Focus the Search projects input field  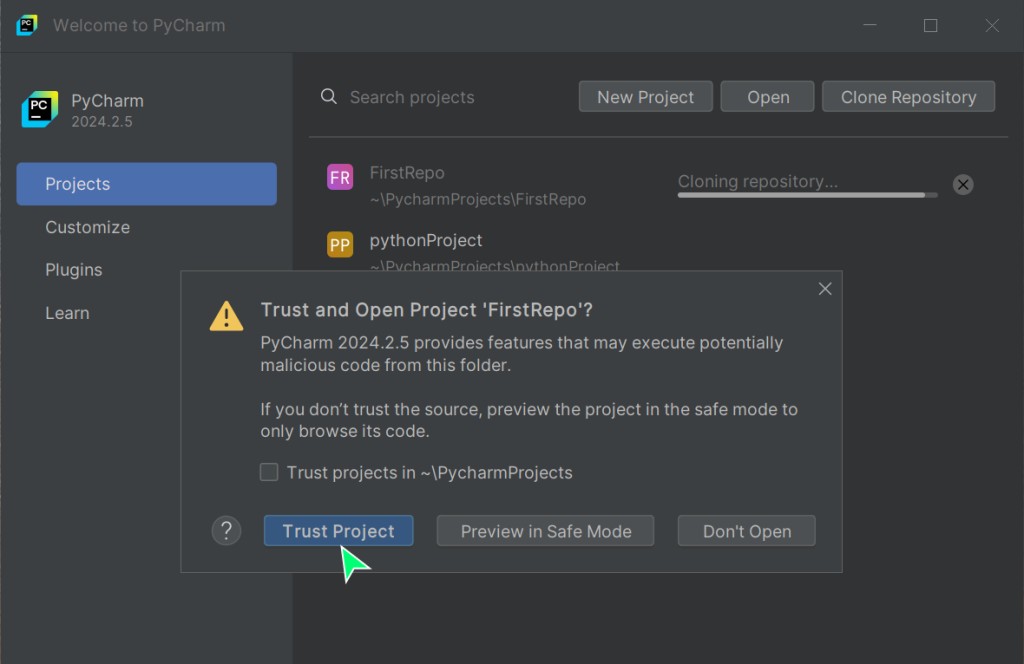coord(450,97)
